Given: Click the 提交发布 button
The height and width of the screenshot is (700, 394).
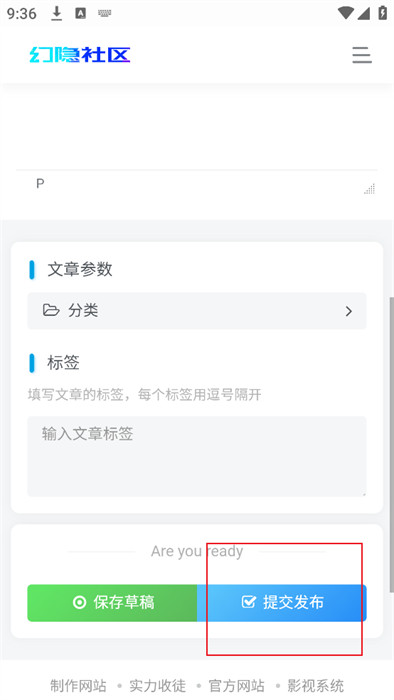Looking at the screenshot, I should pos(282,603).
